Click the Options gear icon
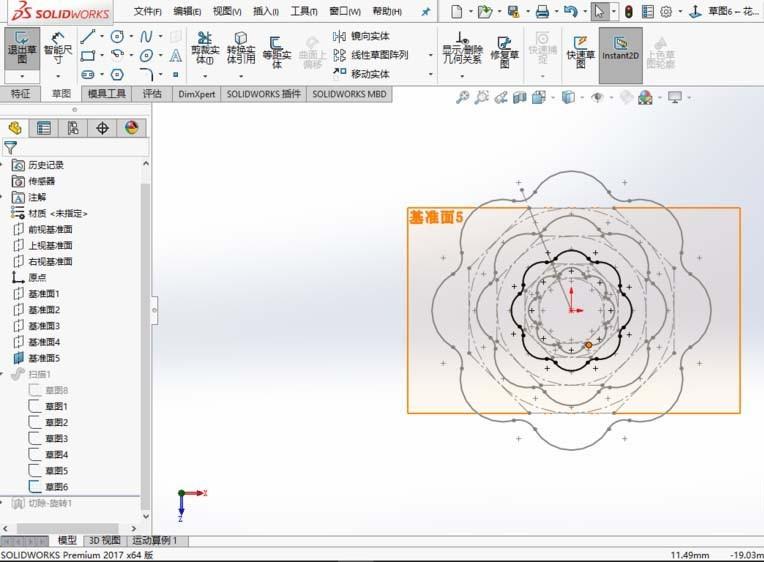The height and width of the screenshot is (562, 764). tap(666, 12)
